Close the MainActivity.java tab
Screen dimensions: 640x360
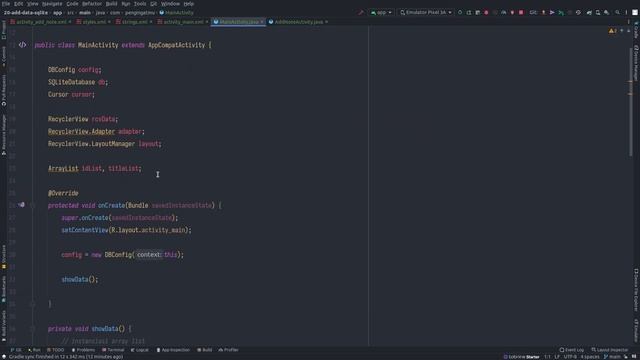[x=262, y=22]
